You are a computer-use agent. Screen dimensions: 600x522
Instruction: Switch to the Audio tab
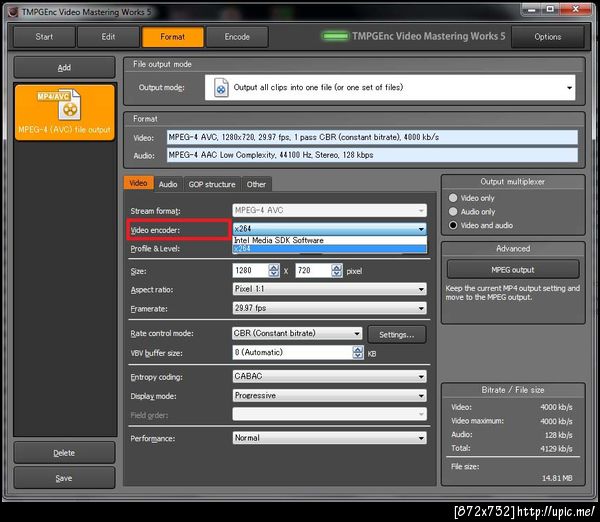[168, 184]
